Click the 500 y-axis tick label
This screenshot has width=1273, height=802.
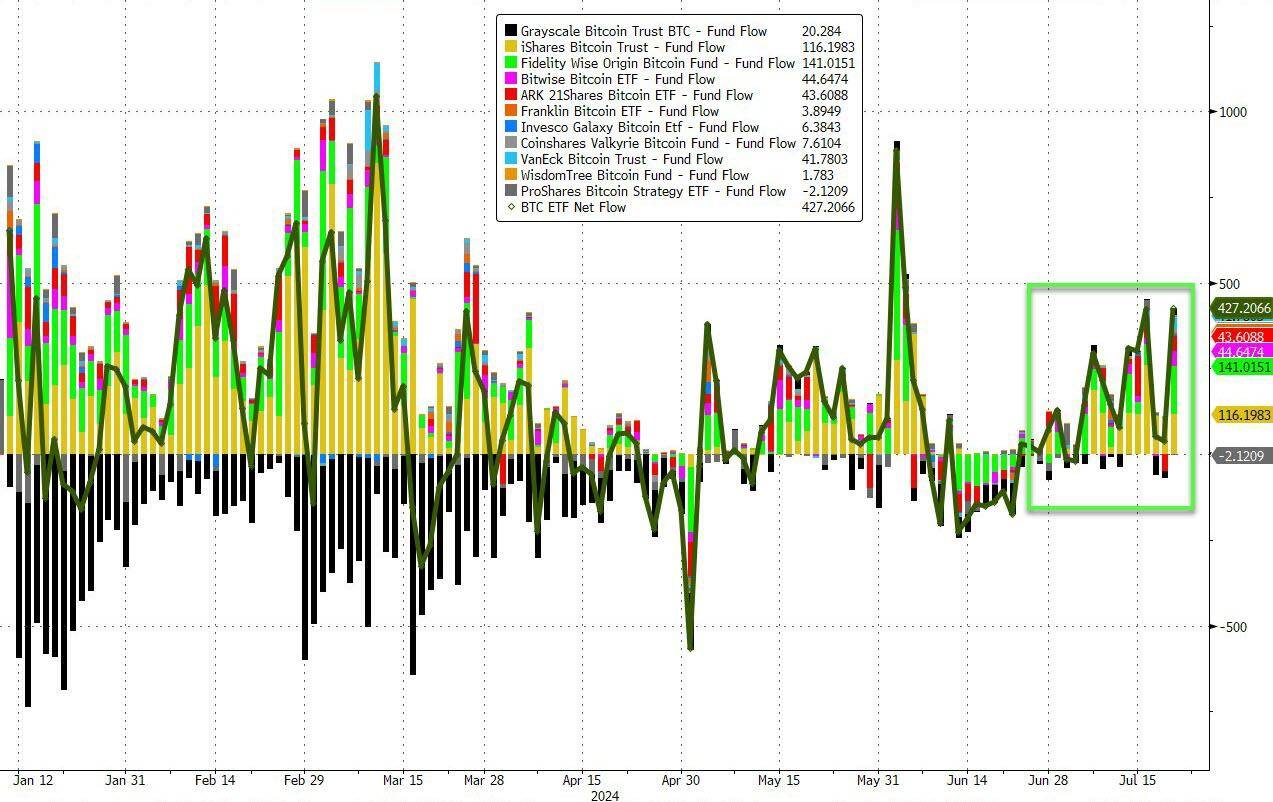[1230, 284]
